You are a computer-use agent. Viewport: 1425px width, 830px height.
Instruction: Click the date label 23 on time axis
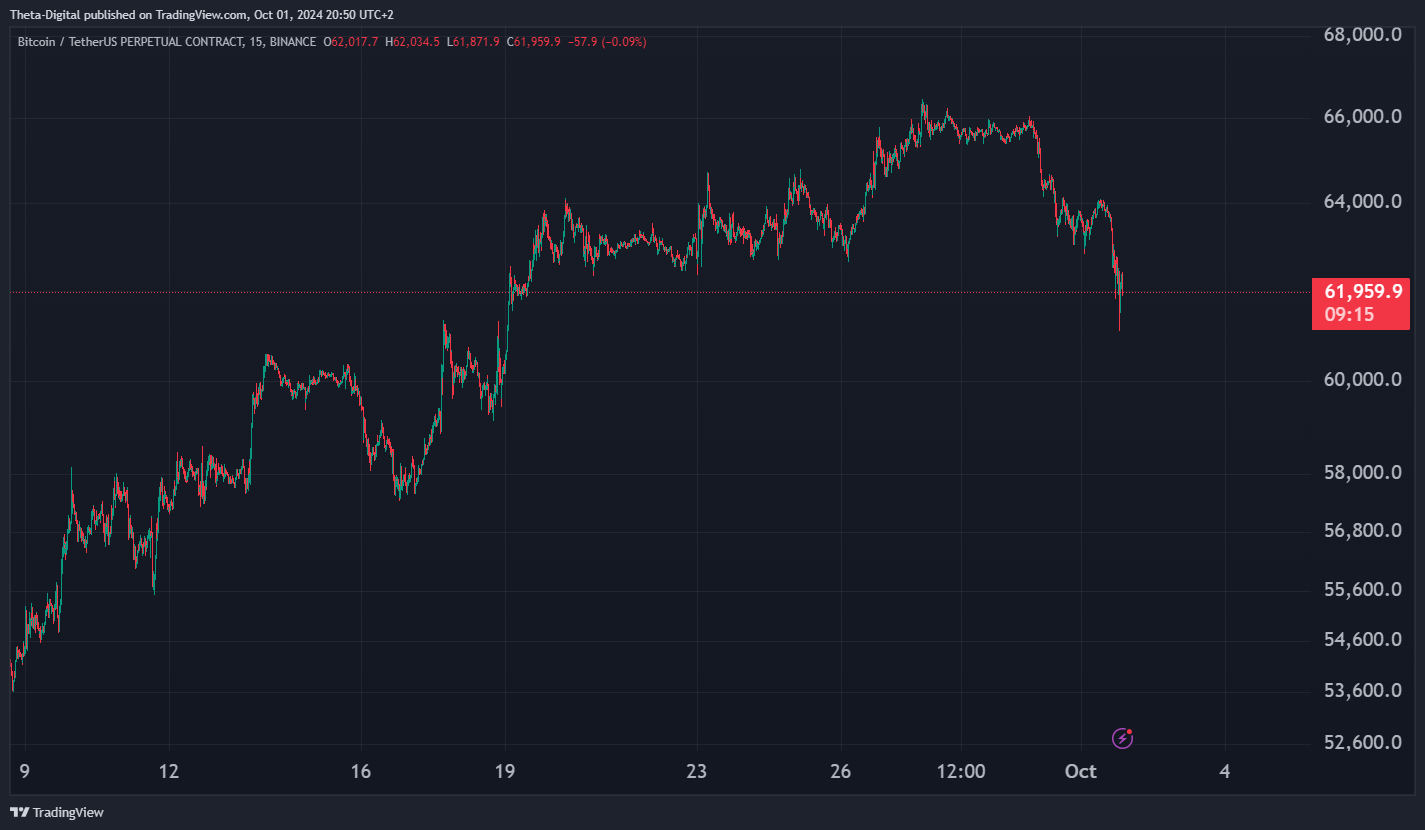coord(697,771)
